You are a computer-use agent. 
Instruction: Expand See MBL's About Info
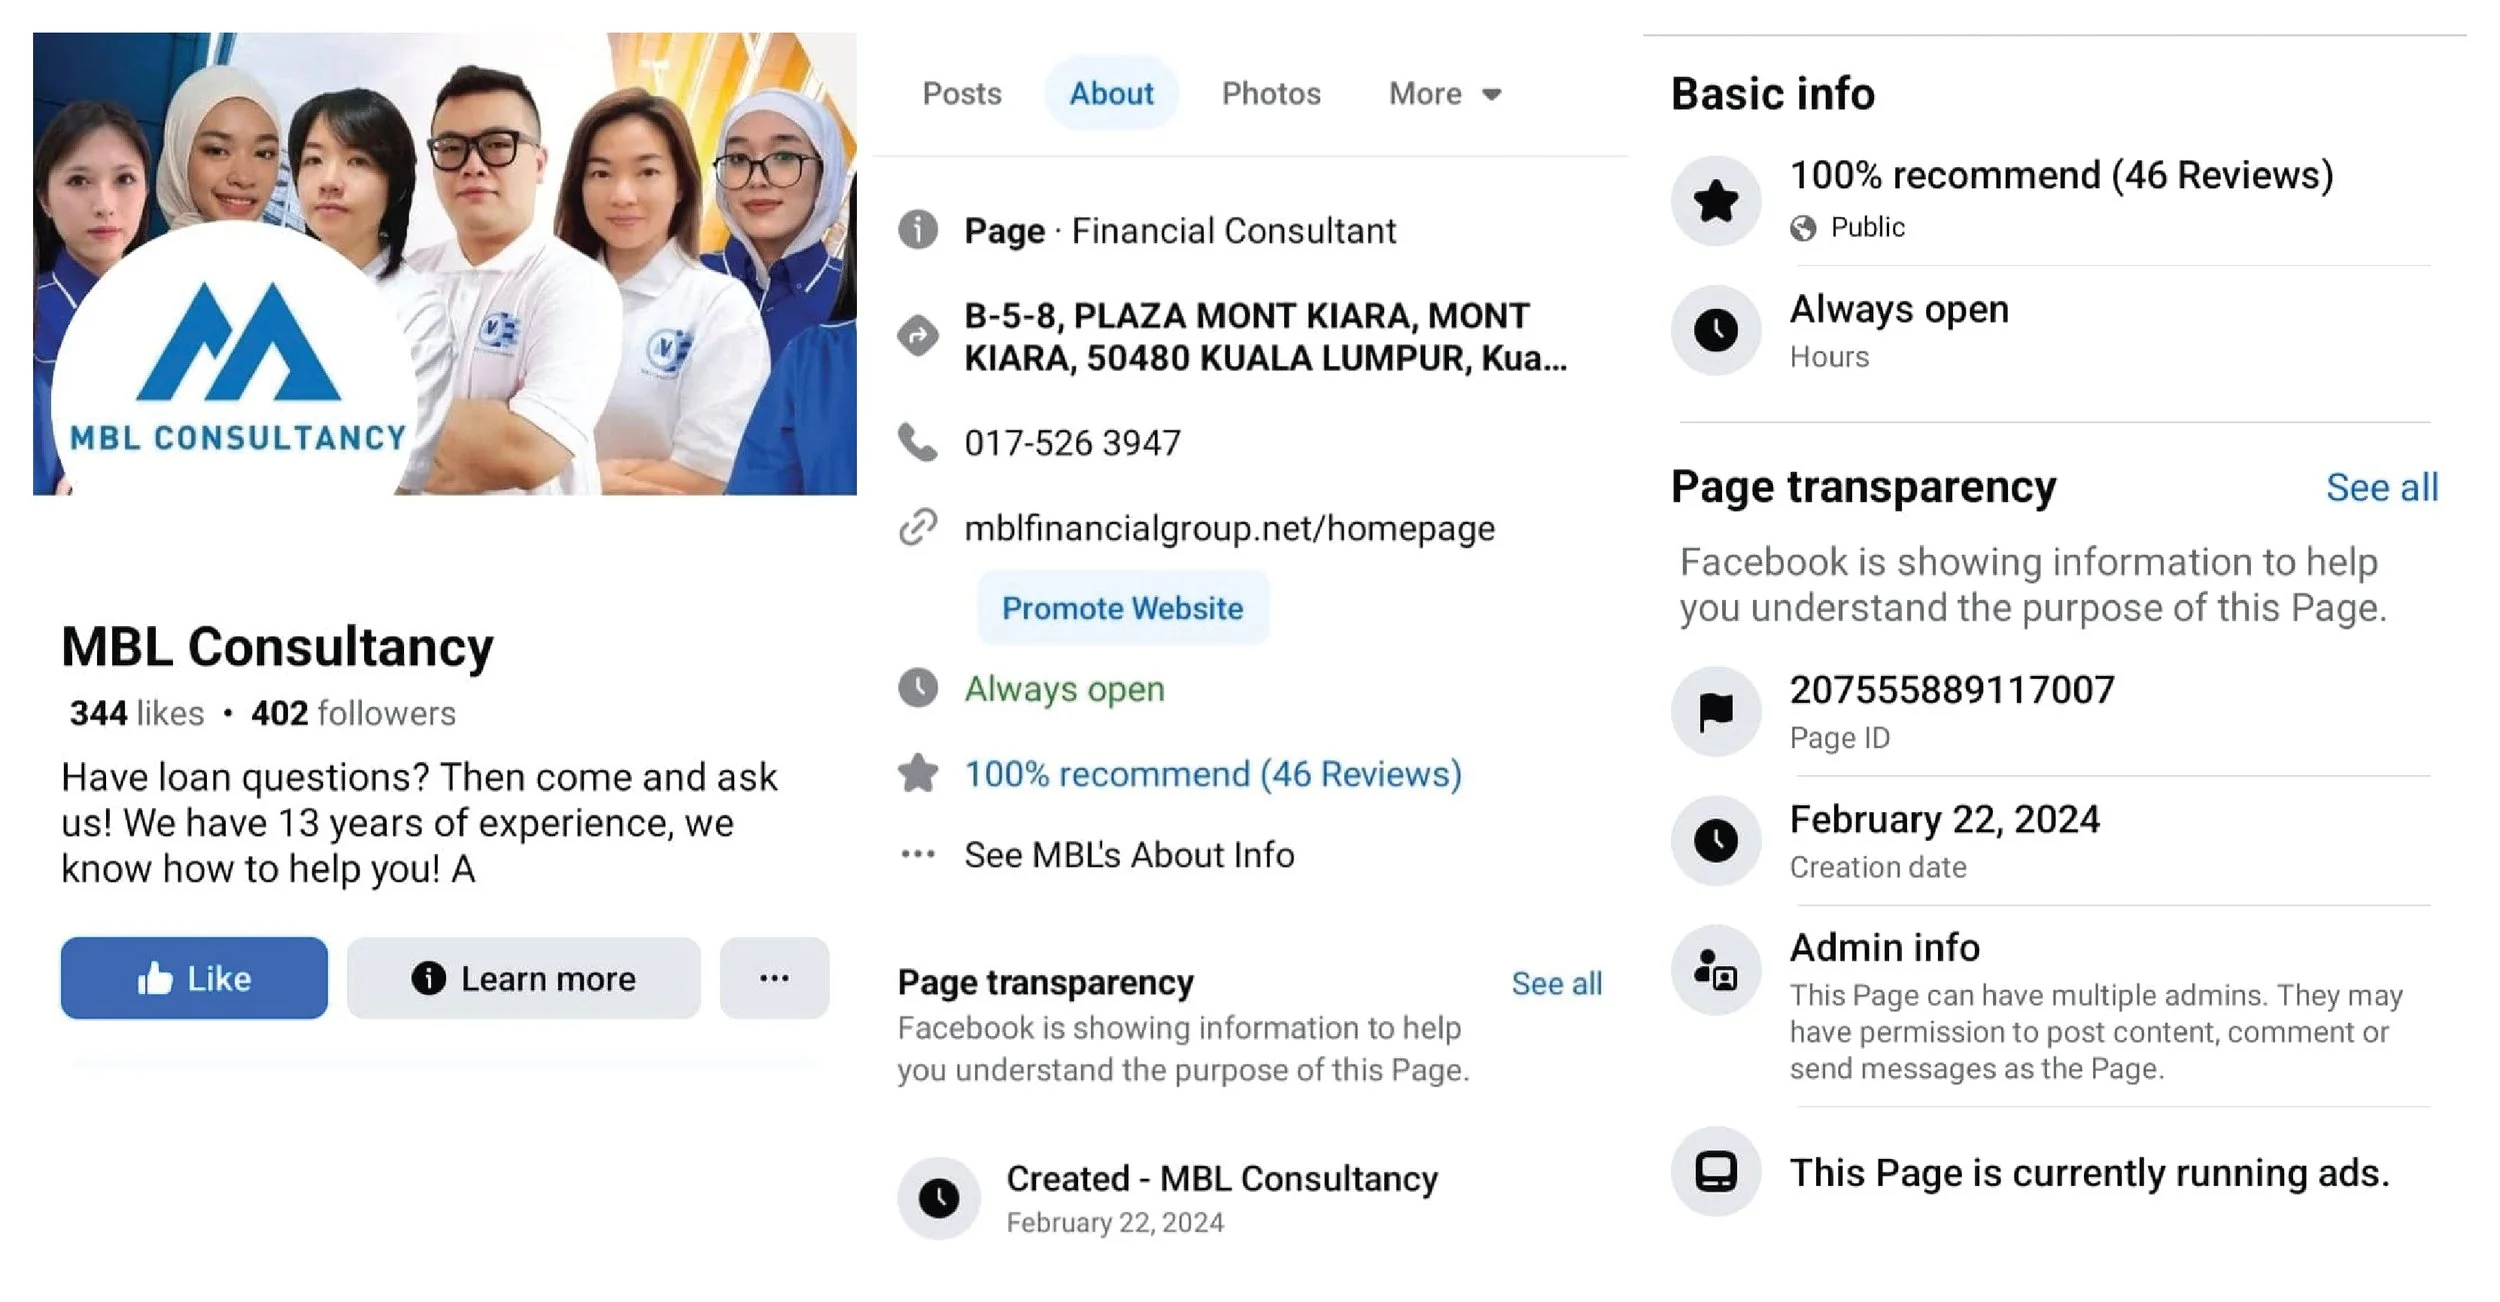click(1128, 855)
